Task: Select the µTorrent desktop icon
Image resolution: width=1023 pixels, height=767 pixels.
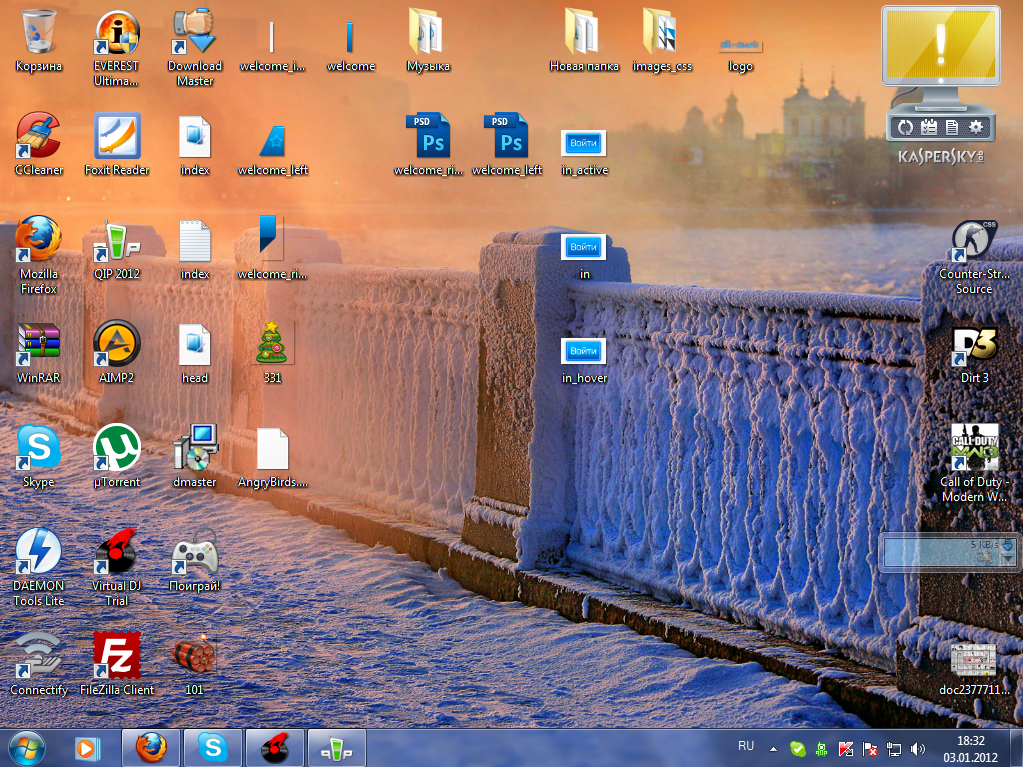Action: (x=117, y=448)
